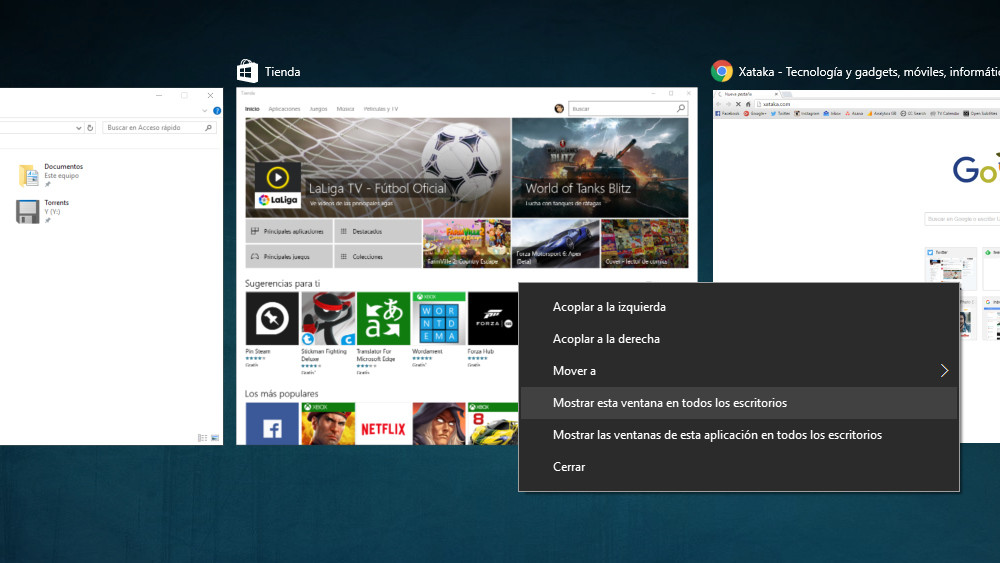Click the user avatar in Tienda header
Screen dimensions: 1000x563
[x=559, y=108]
